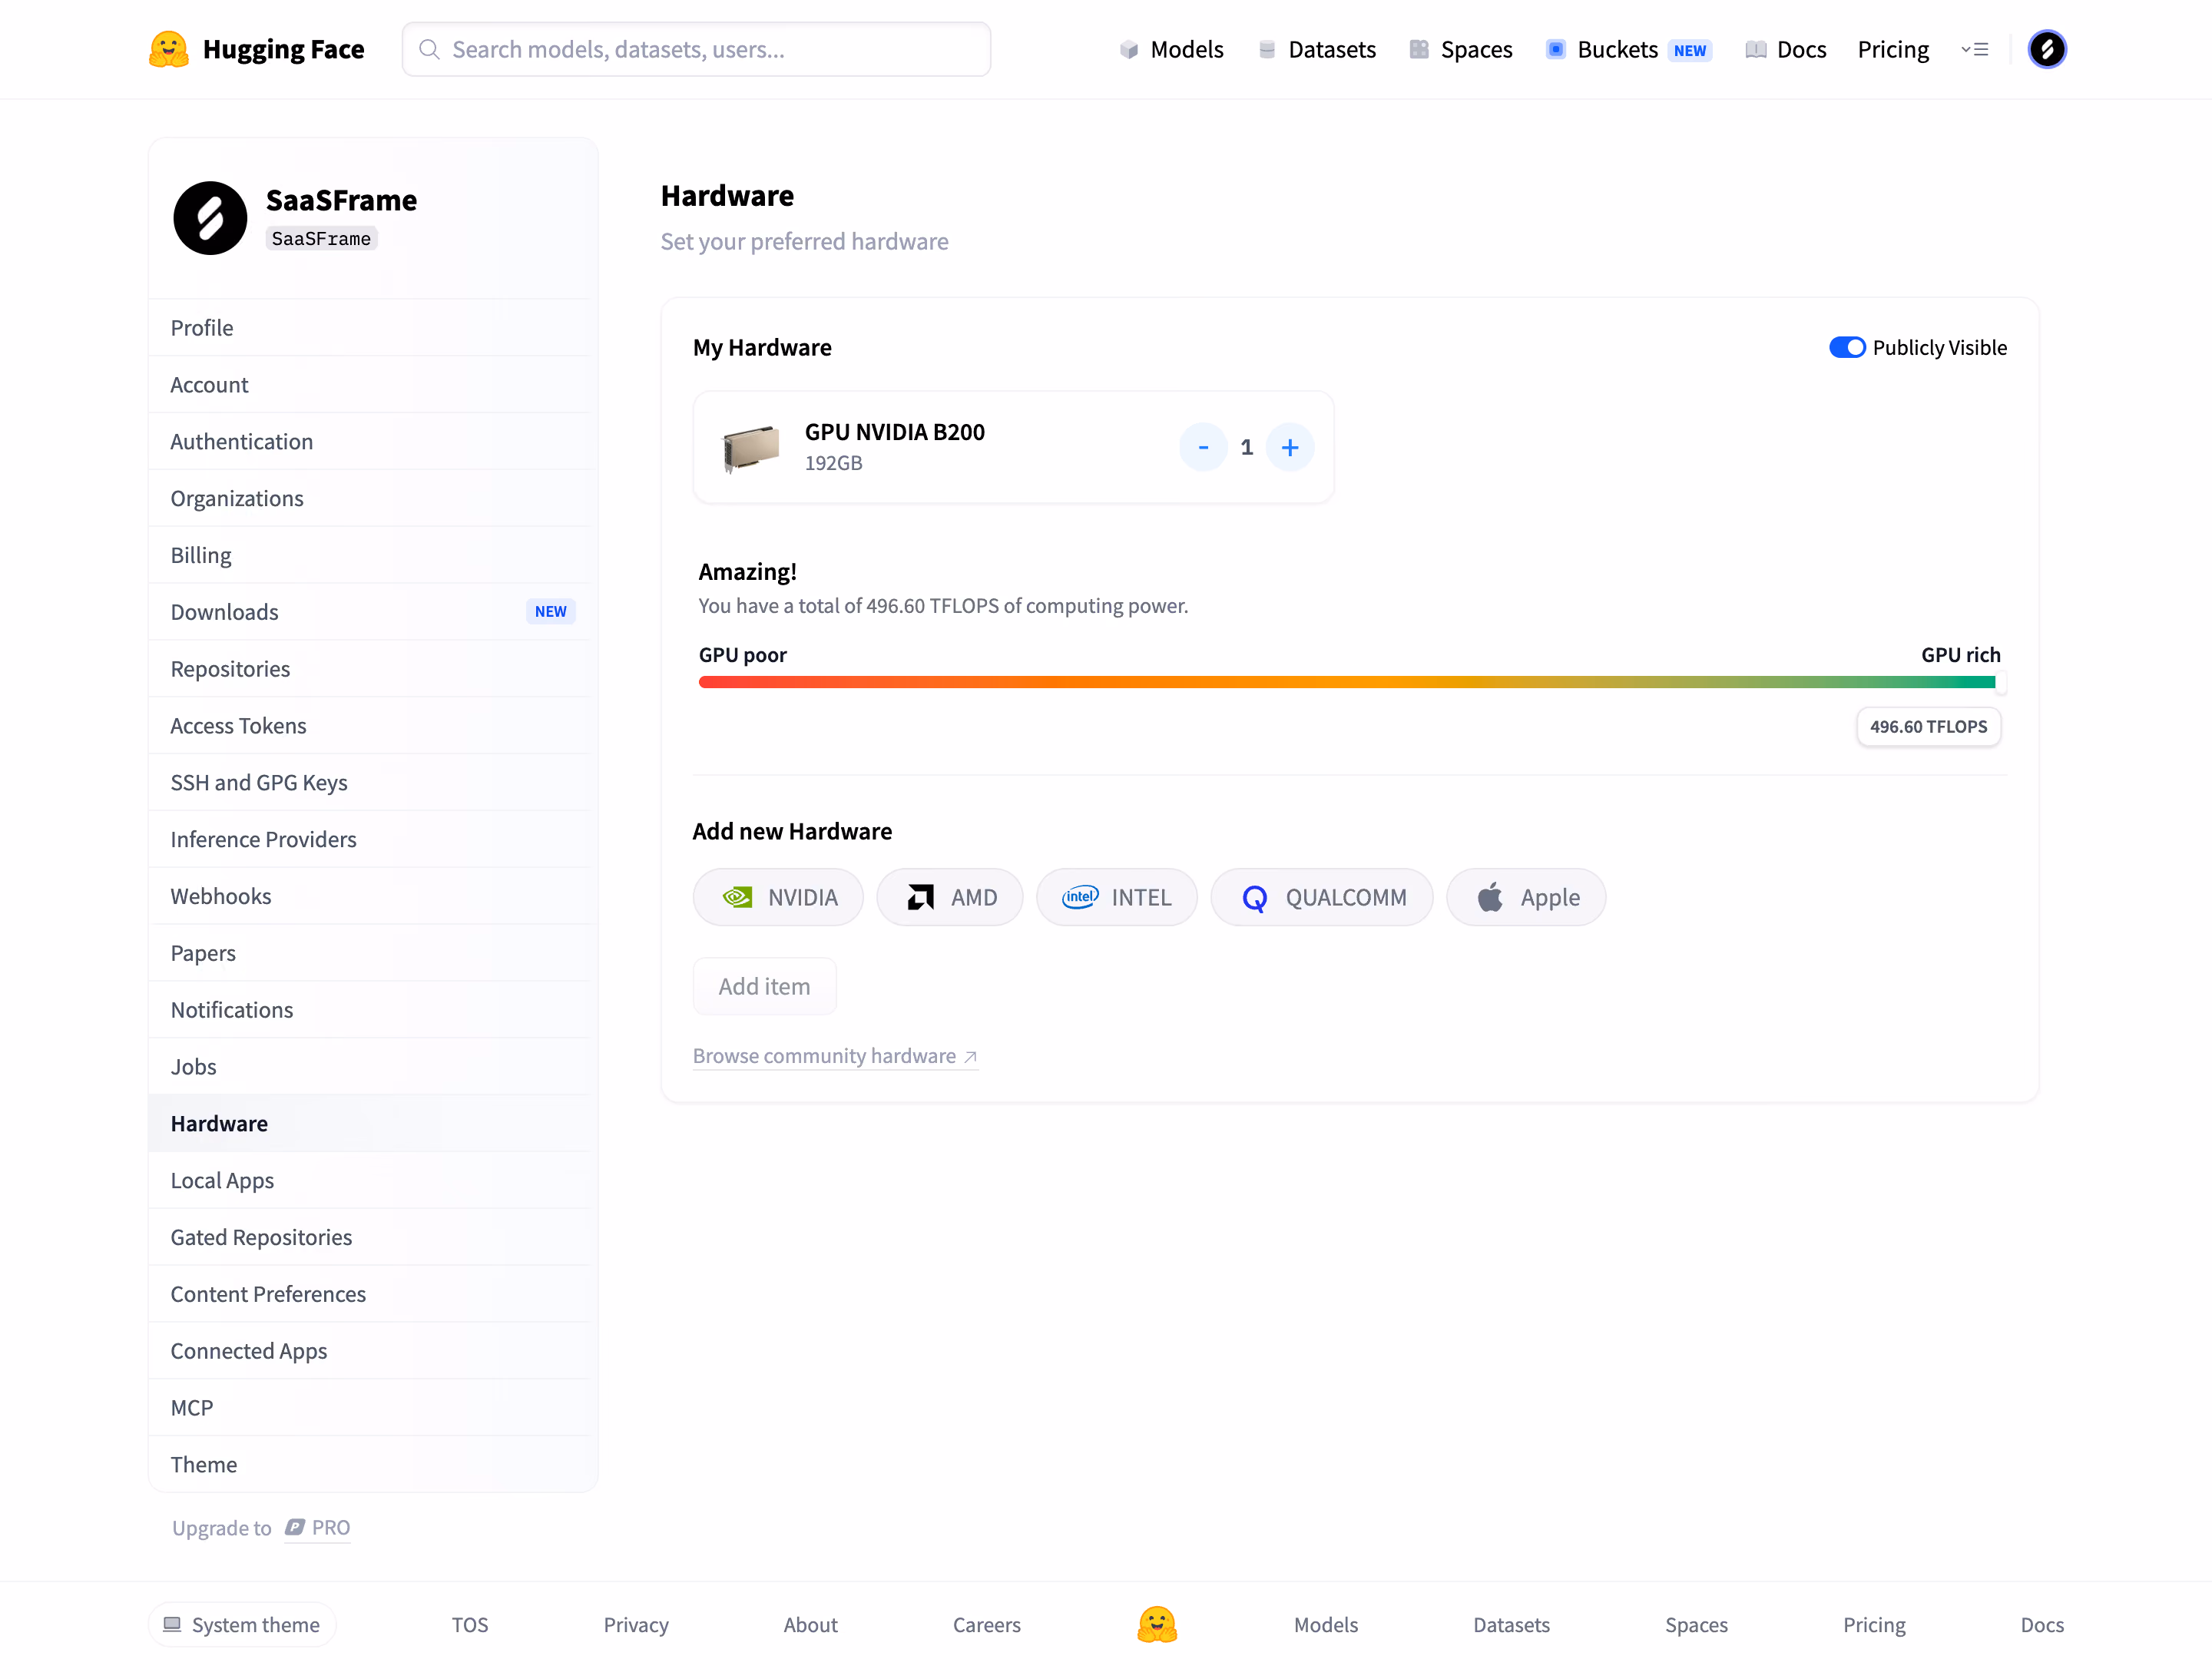The image size is (2212, 1679).
Task: Select the AMD vendor chip
Action: coord(950,897)
